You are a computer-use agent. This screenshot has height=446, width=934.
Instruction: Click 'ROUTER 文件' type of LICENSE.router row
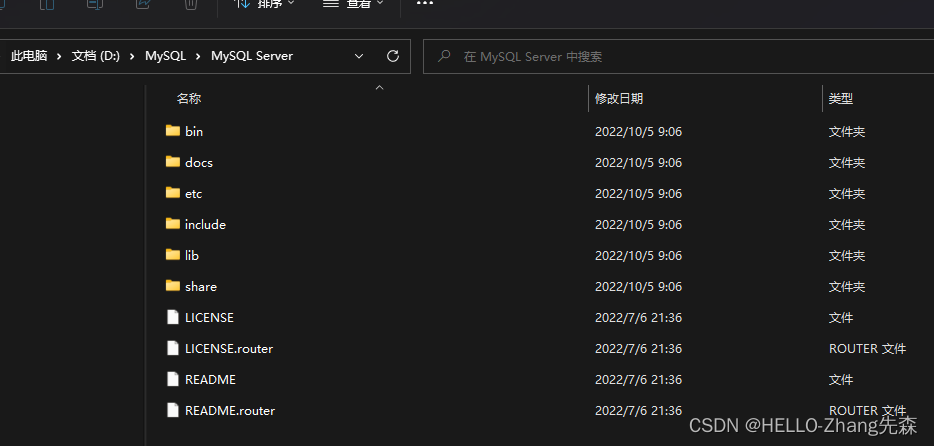tap(867, 348)
